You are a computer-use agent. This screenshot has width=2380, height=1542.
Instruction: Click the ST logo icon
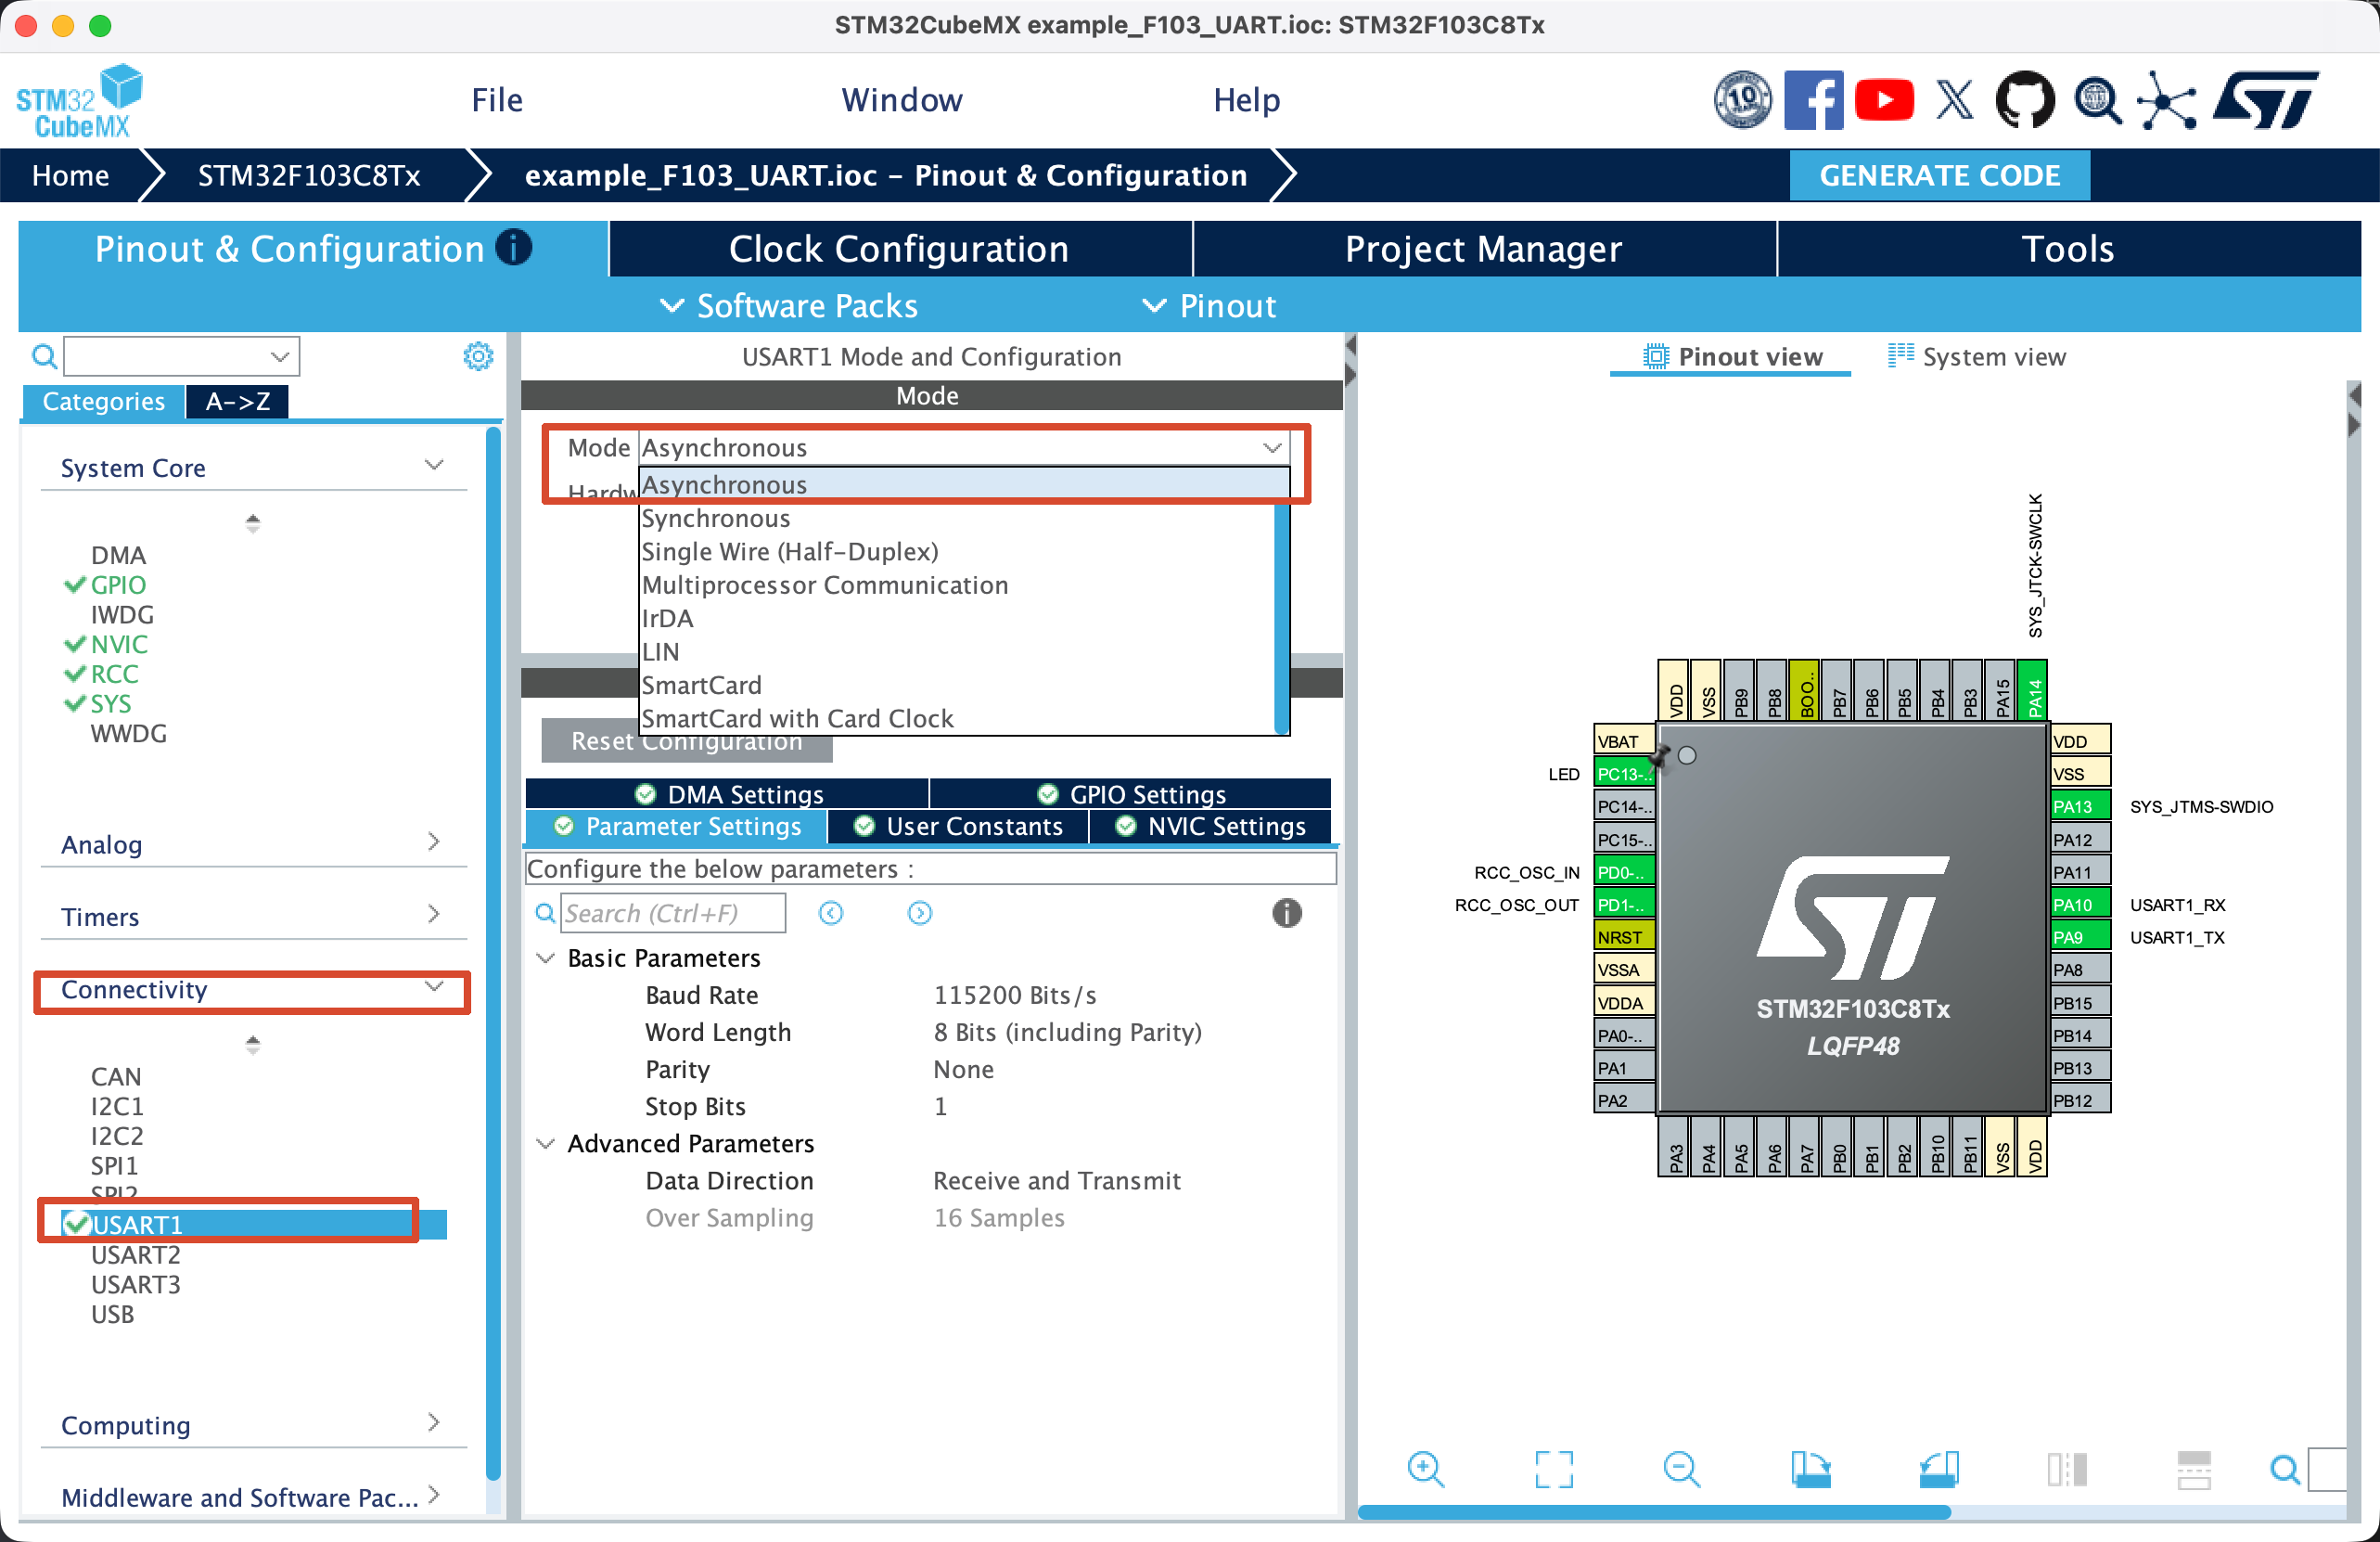click(x=2265, y=99)
